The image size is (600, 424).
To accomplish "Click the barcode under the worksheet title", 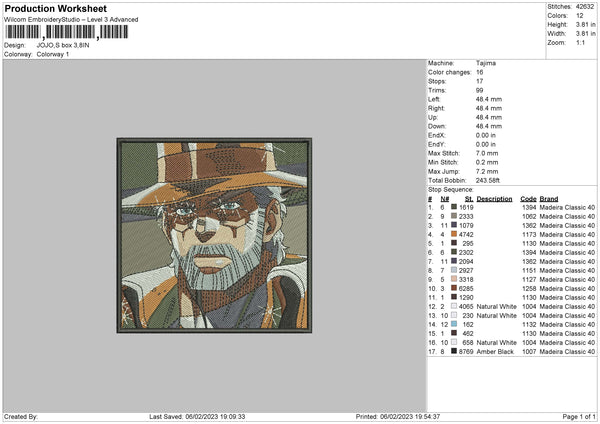I will click(x=67, y=32).
